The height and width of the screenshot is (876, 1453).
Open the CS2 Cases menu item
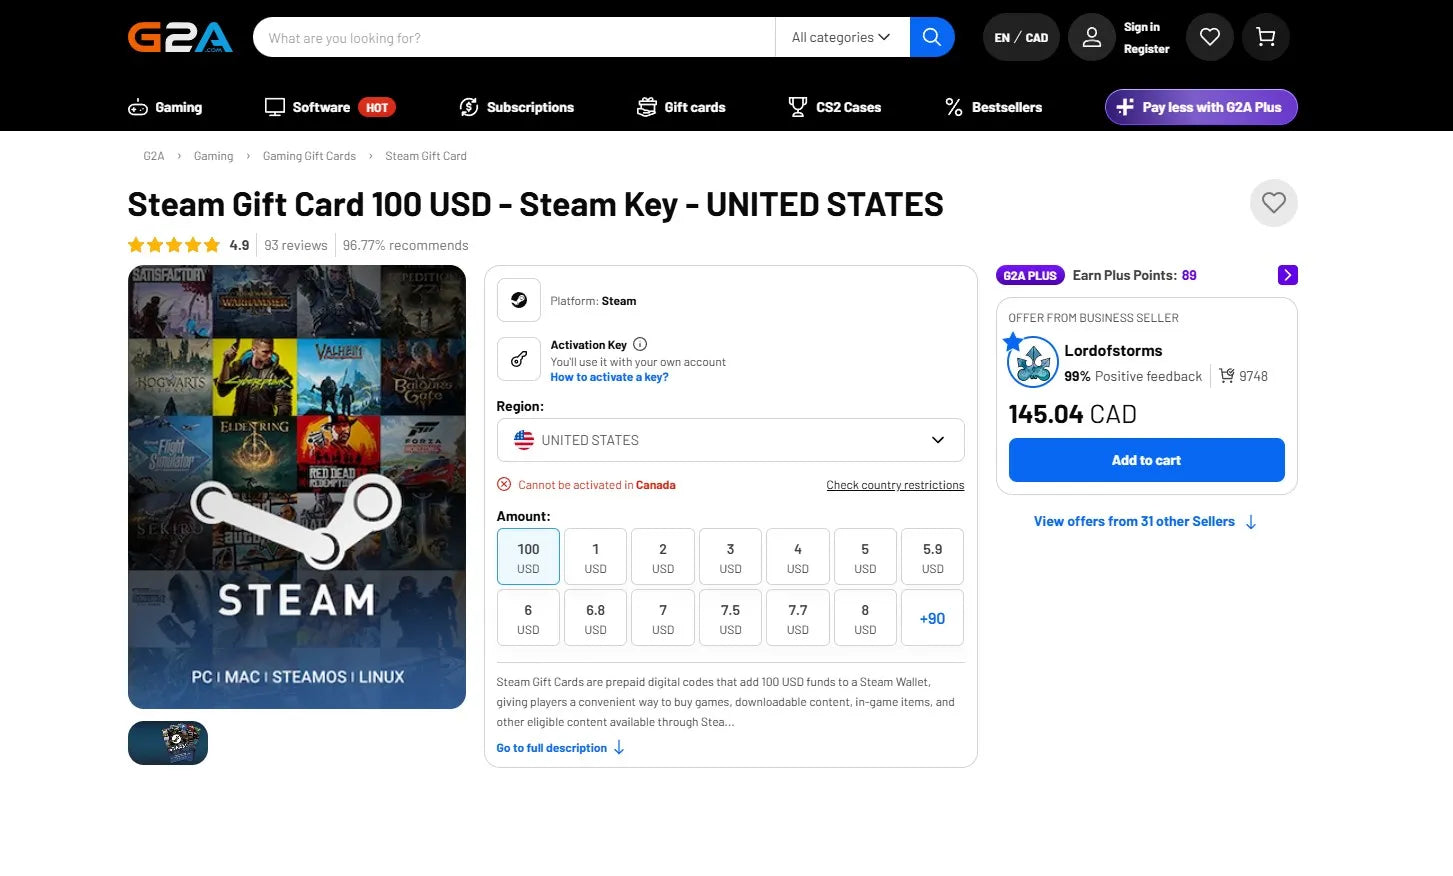click(835, 107)
